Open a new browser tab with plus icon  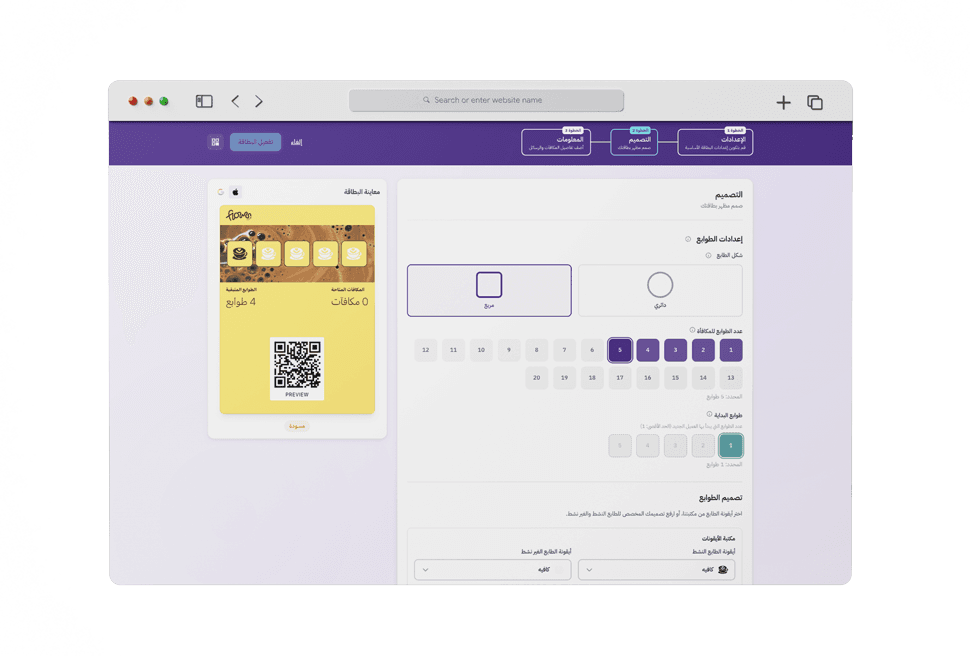783,102
